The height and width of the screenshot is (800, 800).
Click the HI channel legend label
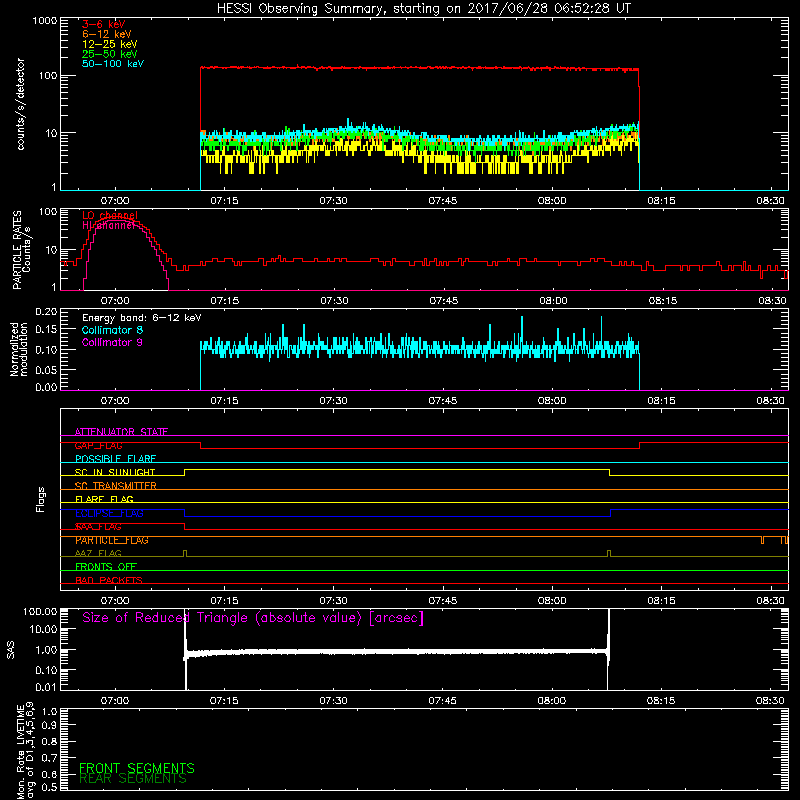(108, 225)
